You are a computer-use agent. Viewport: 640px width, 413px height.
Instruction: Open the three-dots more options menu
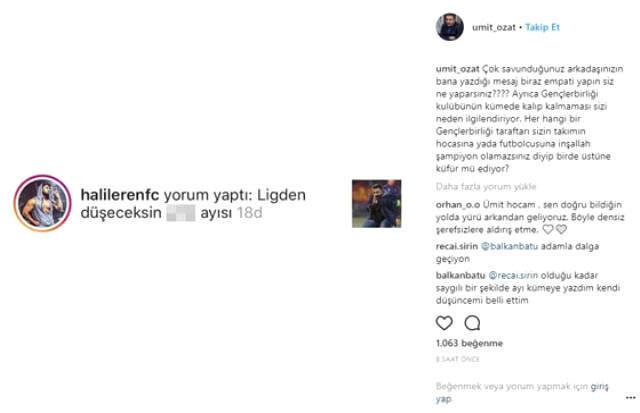coord(631,397)
